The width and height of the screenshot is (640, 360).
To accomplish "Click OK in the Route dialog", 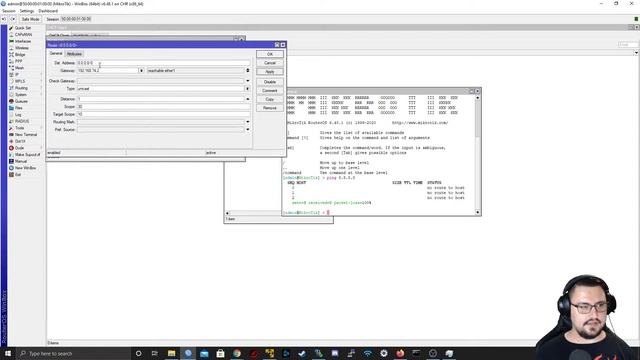I will [x=270, y=54].
